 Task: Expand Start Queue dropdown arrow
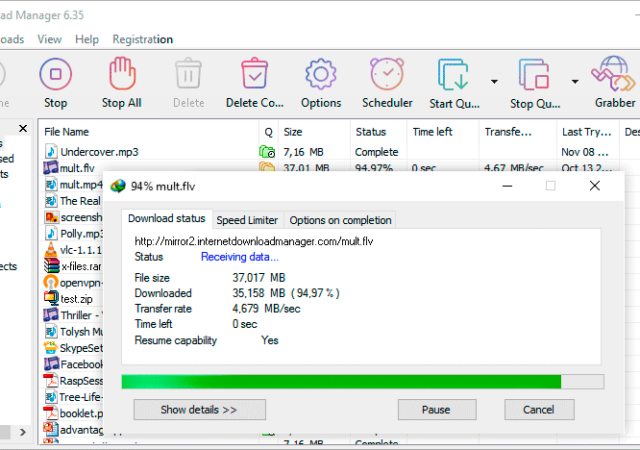coord(494,82)
